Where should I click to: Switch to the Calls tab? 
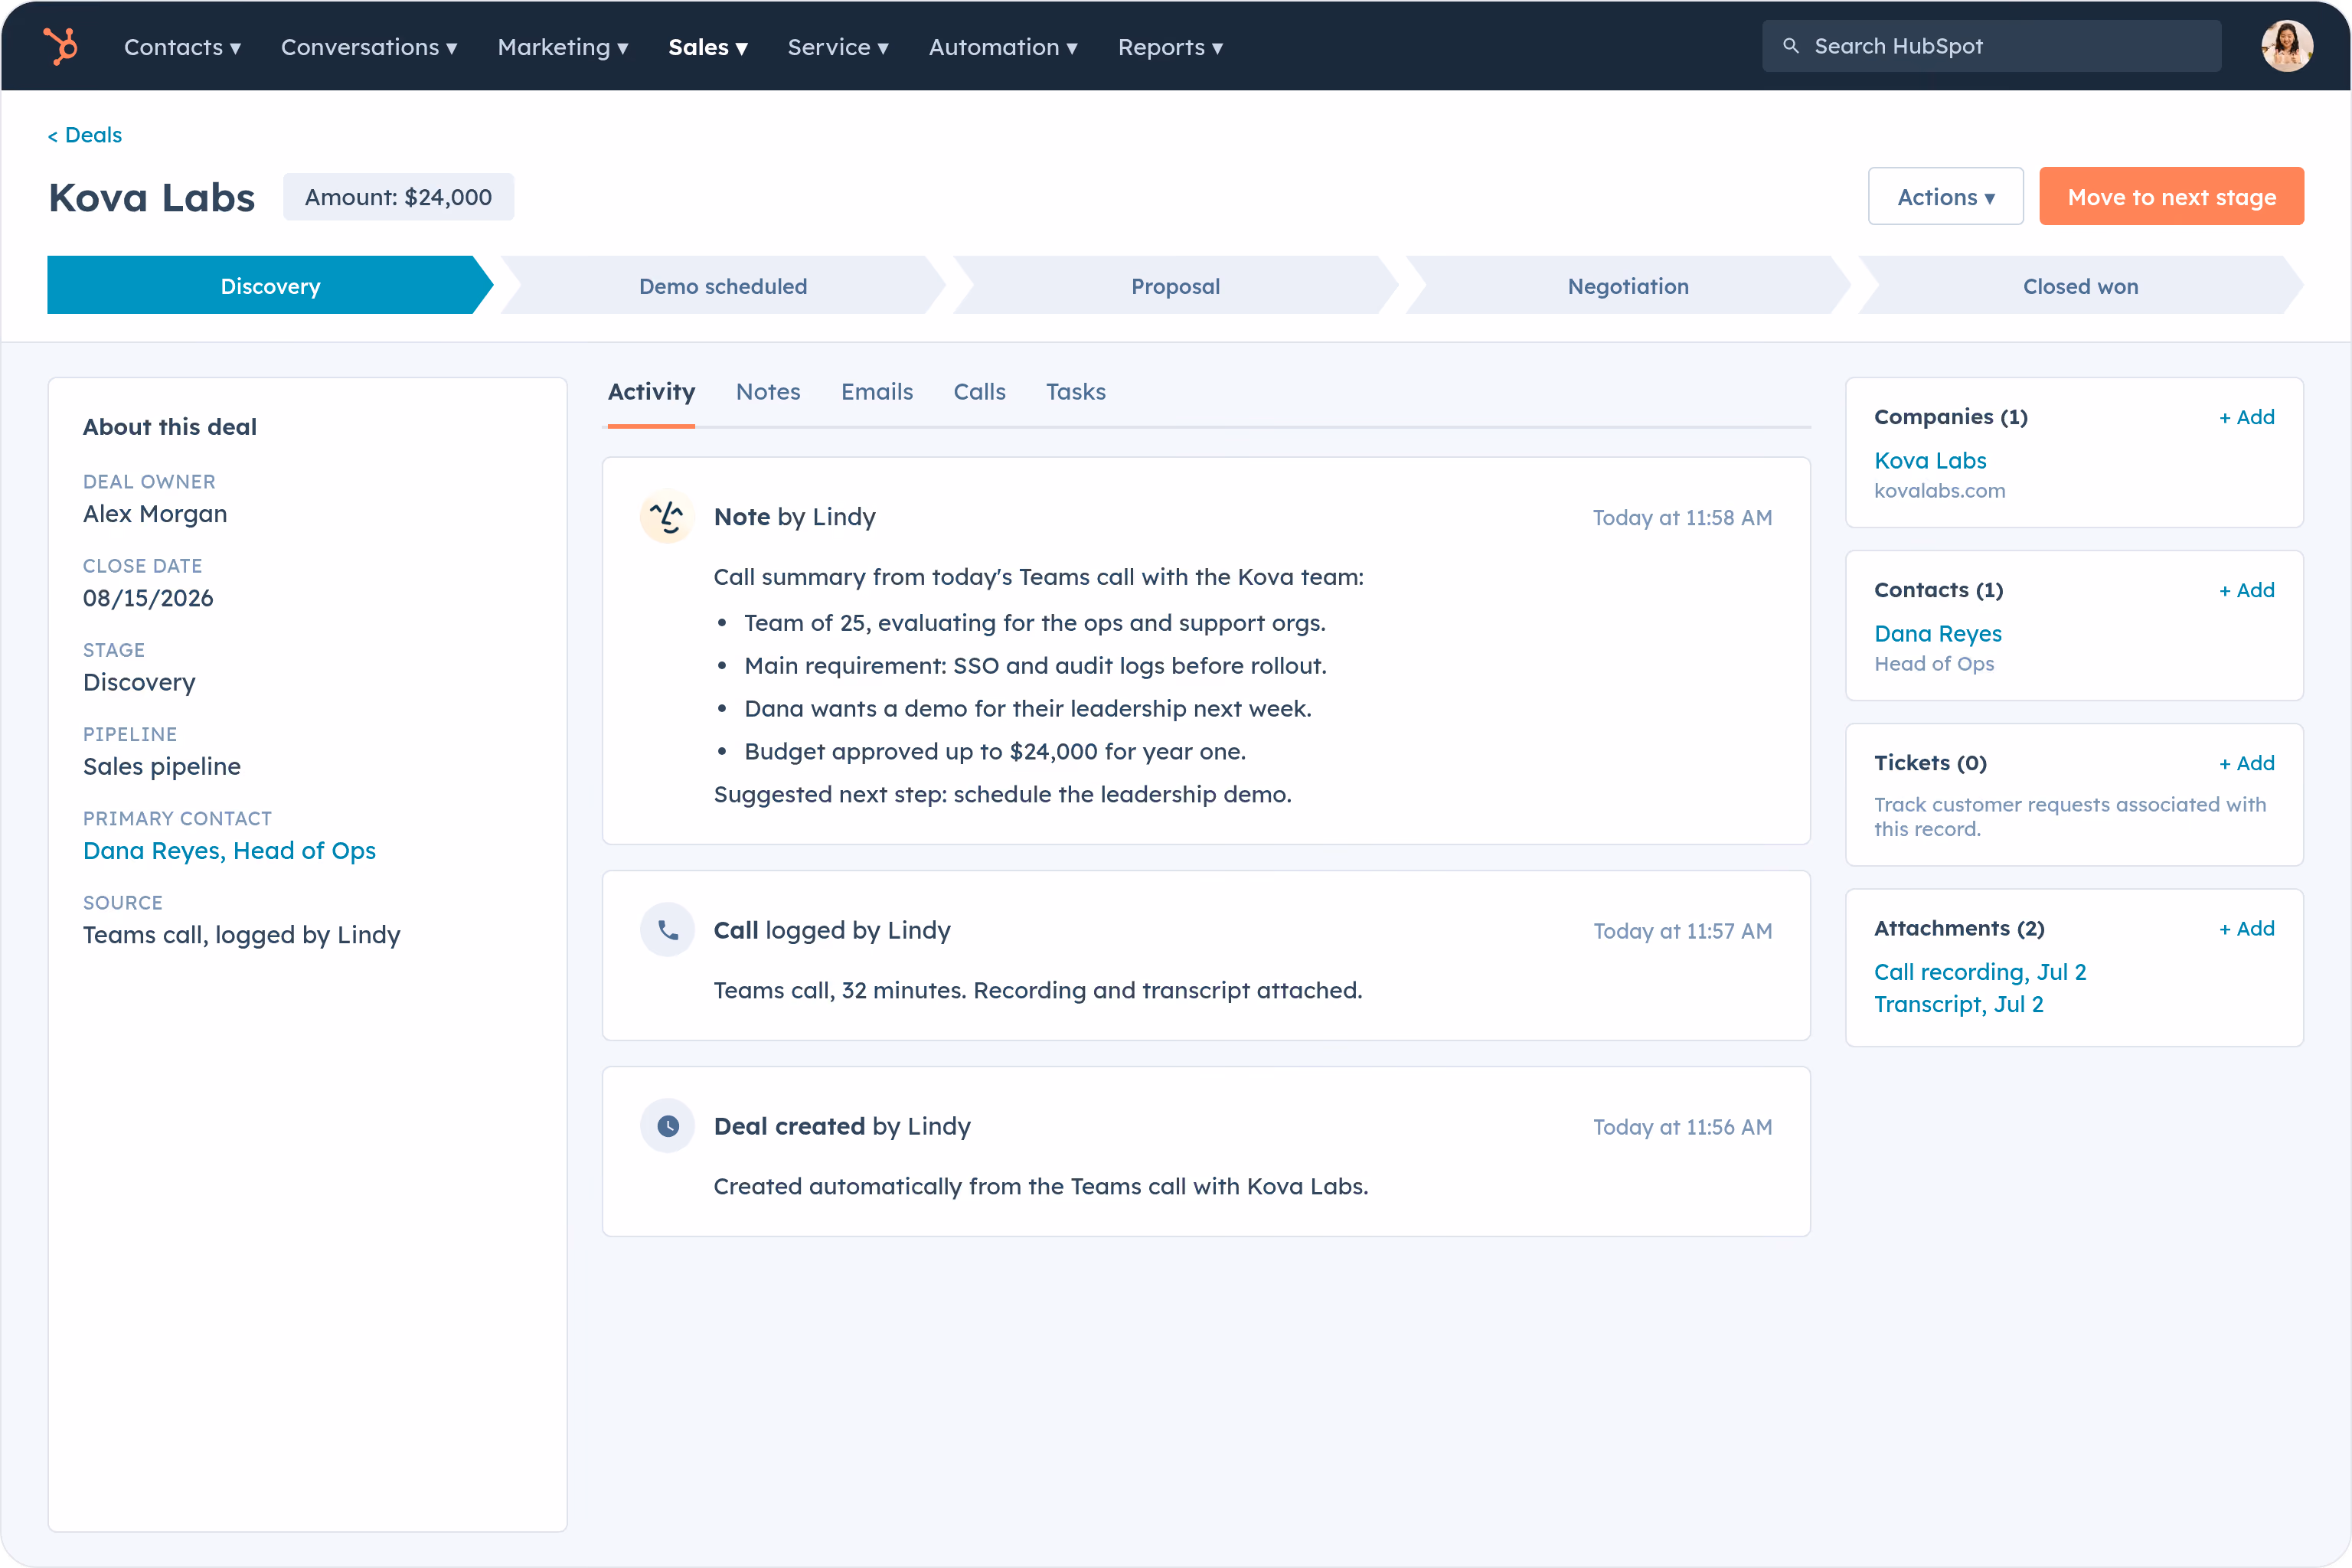[979, 392]
